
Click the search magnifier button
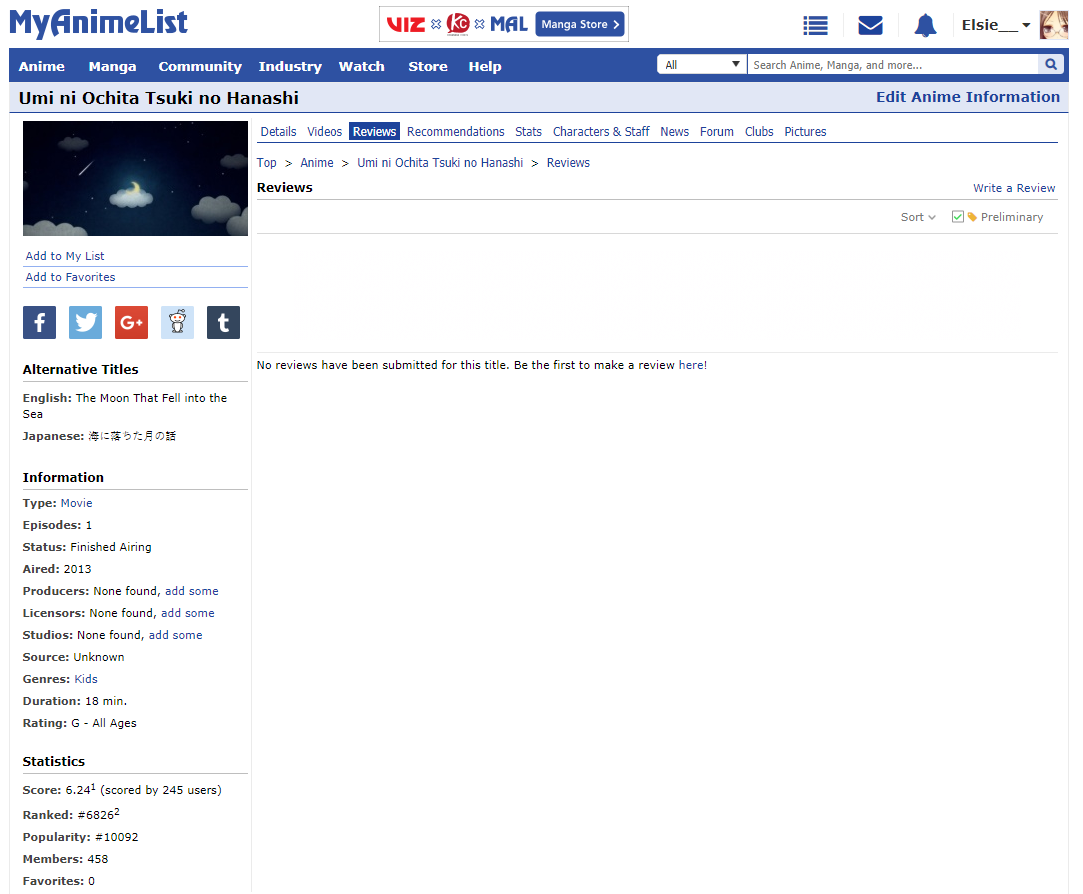coord(1050,65)
